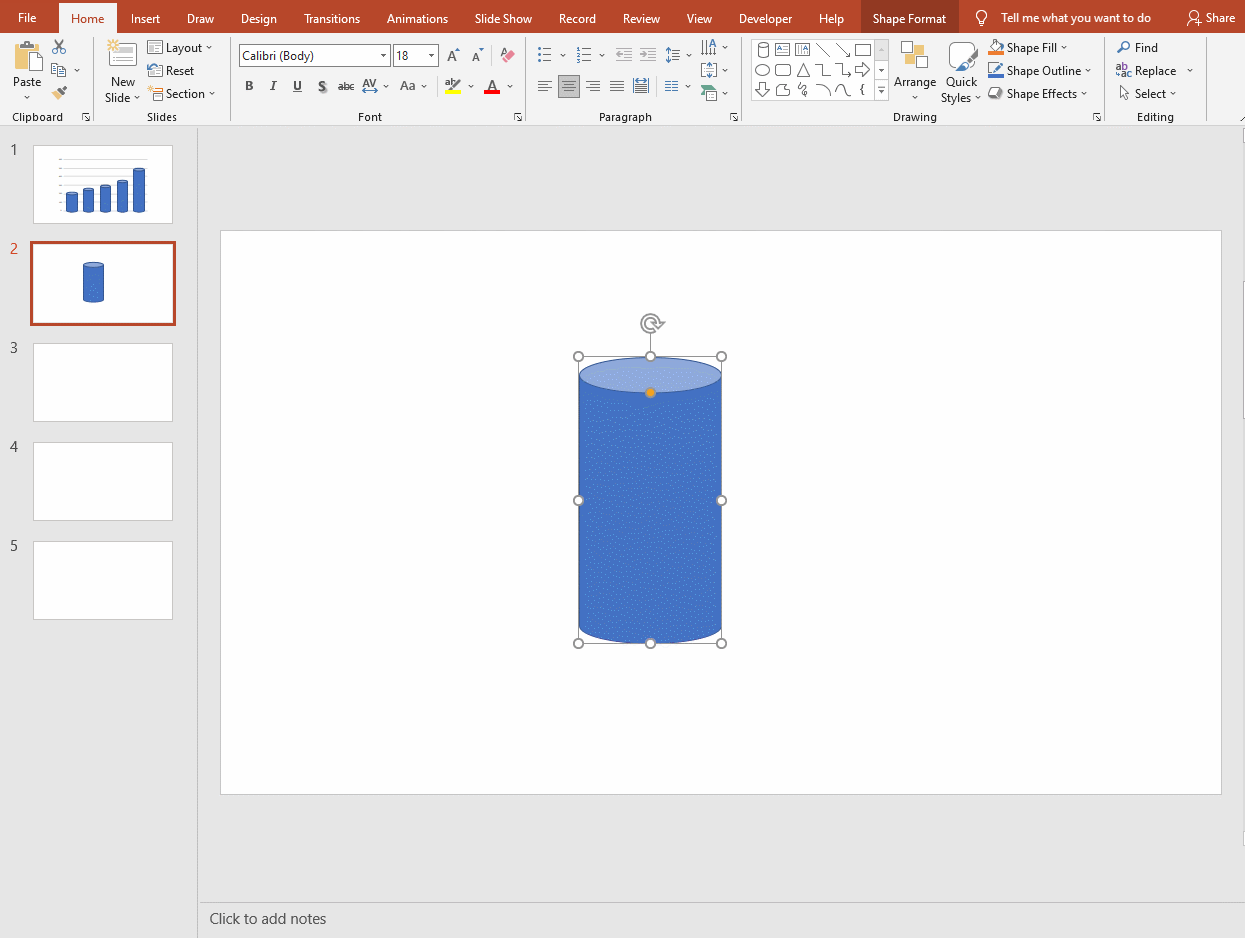Toggle Strikethrough formatting

(346, 86)
